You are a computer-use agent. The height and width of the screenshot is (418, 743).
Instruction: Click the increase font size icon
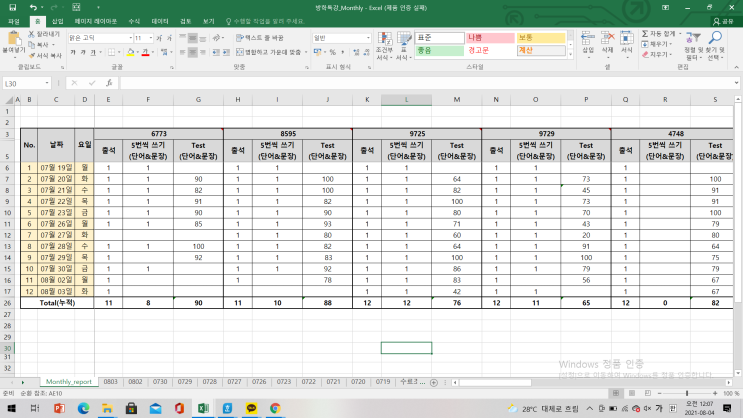tap(159, 38)
